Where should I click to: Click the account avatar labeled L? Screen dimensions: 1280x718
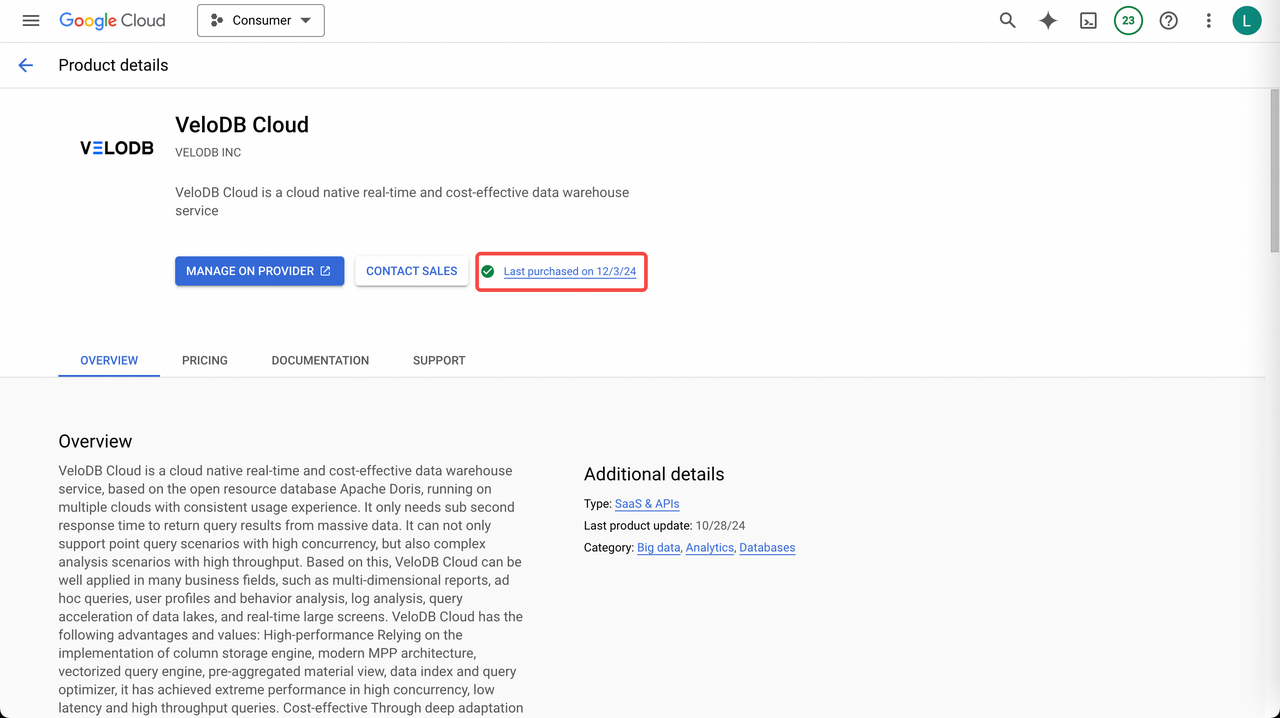pos(1247,20)
